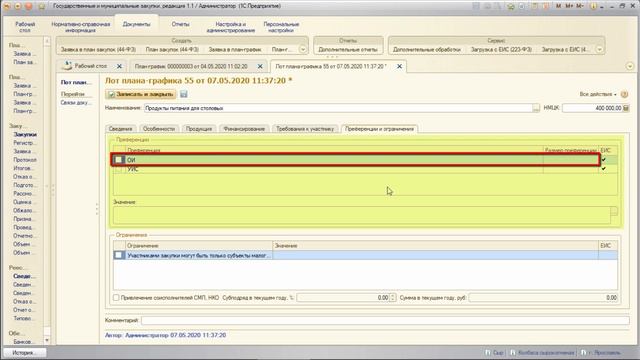
Task: Open Персональные настройки section
Action: point(281,27)
